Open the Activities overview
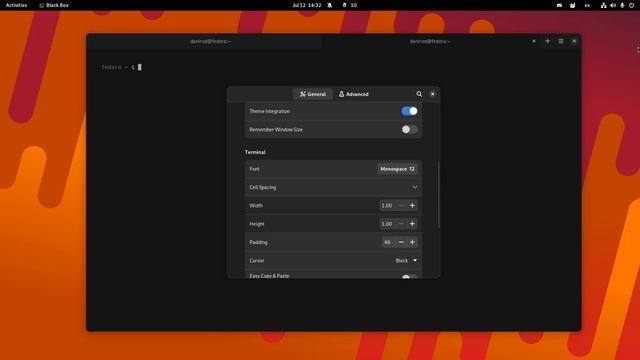640x360 pixels. [16, 5]
